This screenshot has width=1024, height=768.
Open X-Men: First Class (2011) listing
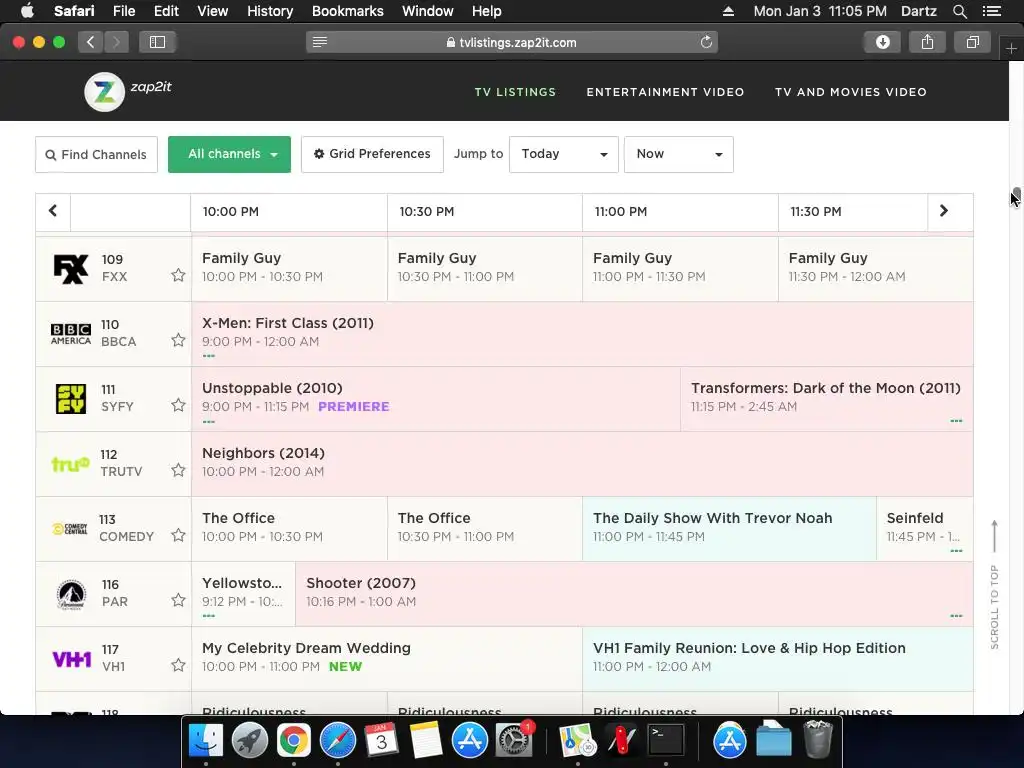pos(582,334)
